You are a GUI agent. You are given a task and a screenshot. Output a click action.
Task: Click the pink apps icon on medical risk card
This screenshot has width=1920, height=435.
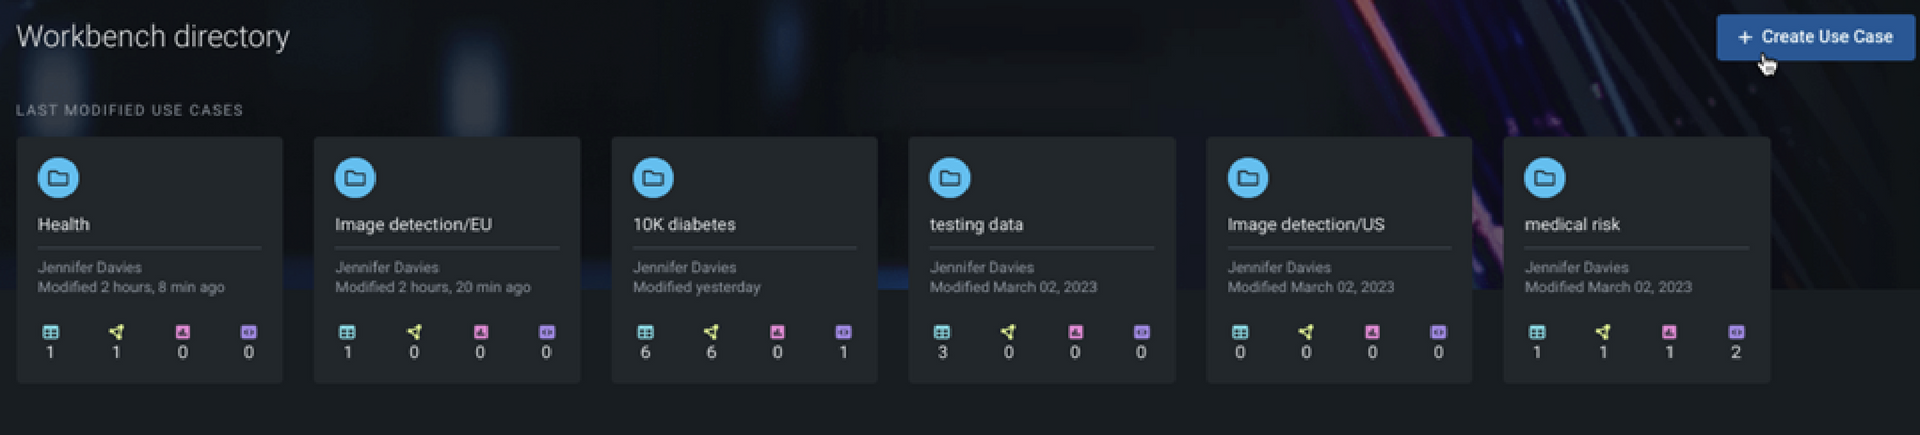[x=1669, y=332]
